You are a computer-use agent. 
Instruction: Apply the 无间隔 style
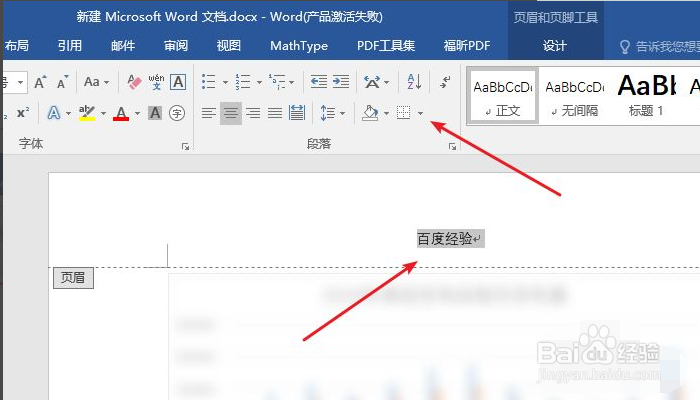tap(575, 95)
